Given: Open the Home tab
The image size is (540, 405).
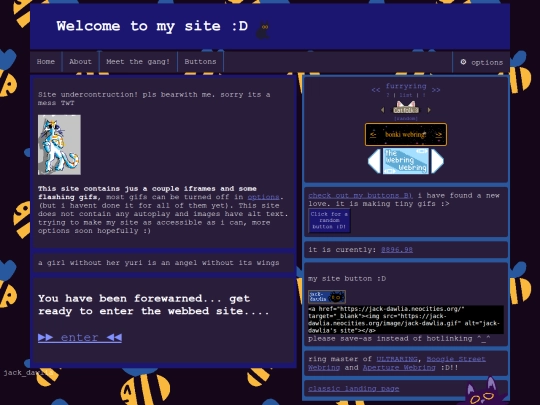Looking at the screenshot, I should pyautogui.click(x=46, y=62).
